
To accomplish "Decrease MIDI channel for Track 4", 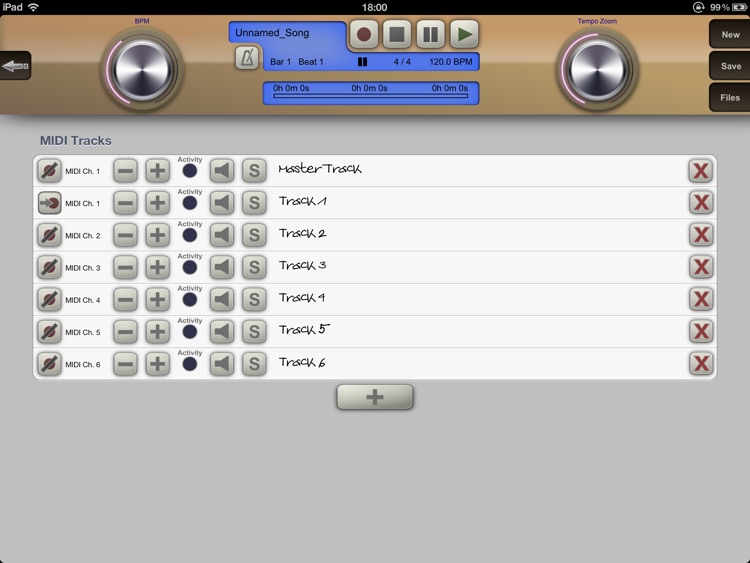I will point(125,299).
